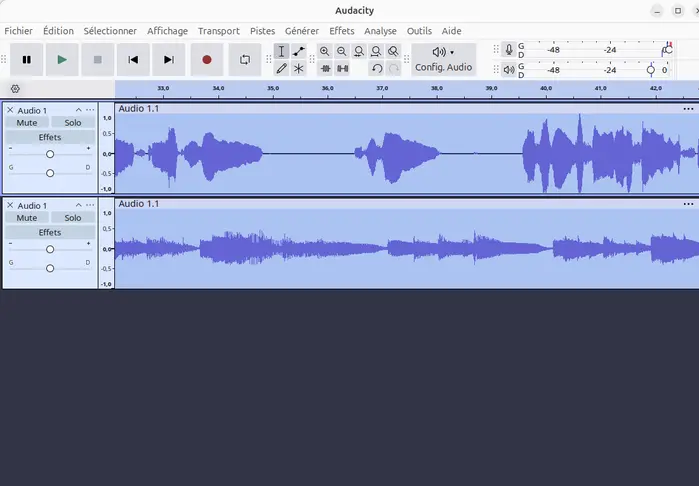Collapse the first Audio 1 track
699x486 pixels.
tap(78, 110)
